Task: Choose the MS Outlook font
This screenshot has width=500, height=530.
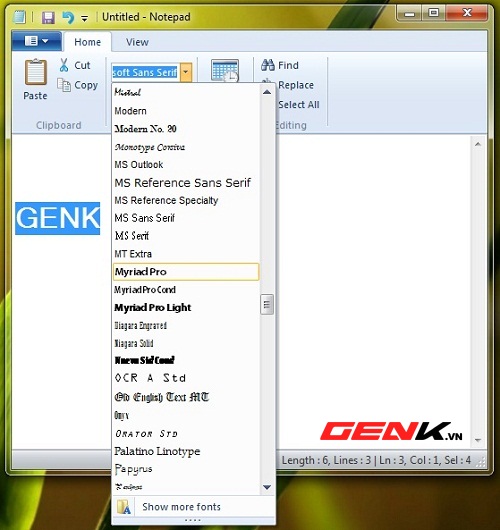Action: point(186,165)
